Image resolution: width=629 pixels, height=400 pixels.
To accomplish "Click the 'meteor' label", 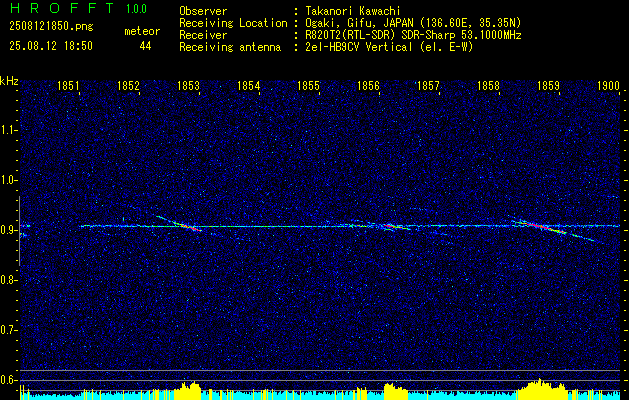I will pos(142,31).
